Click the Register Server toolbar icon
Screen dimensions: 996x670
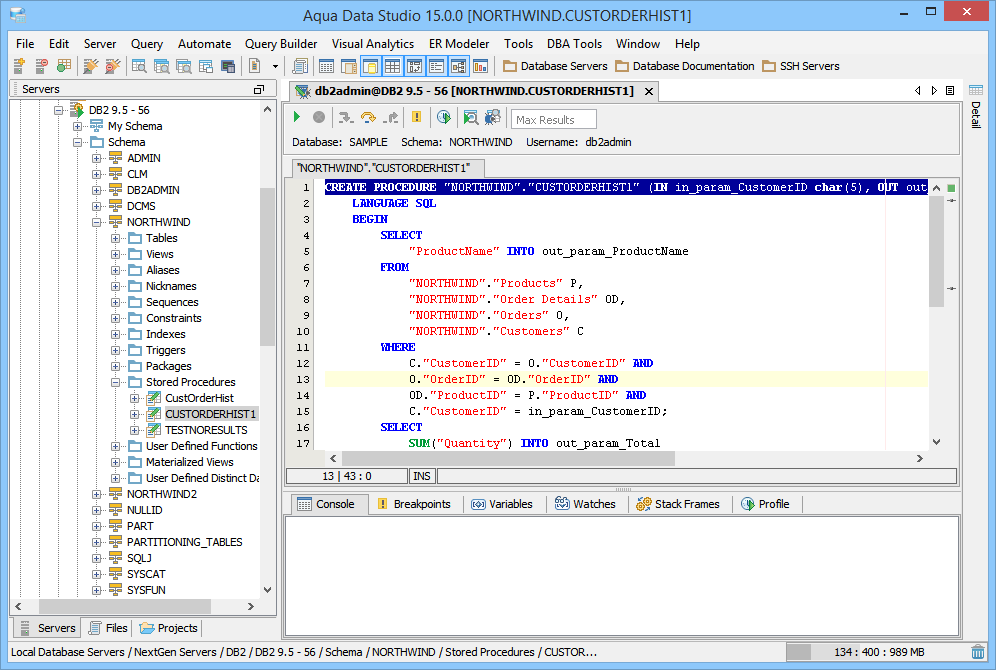point(18,66)
